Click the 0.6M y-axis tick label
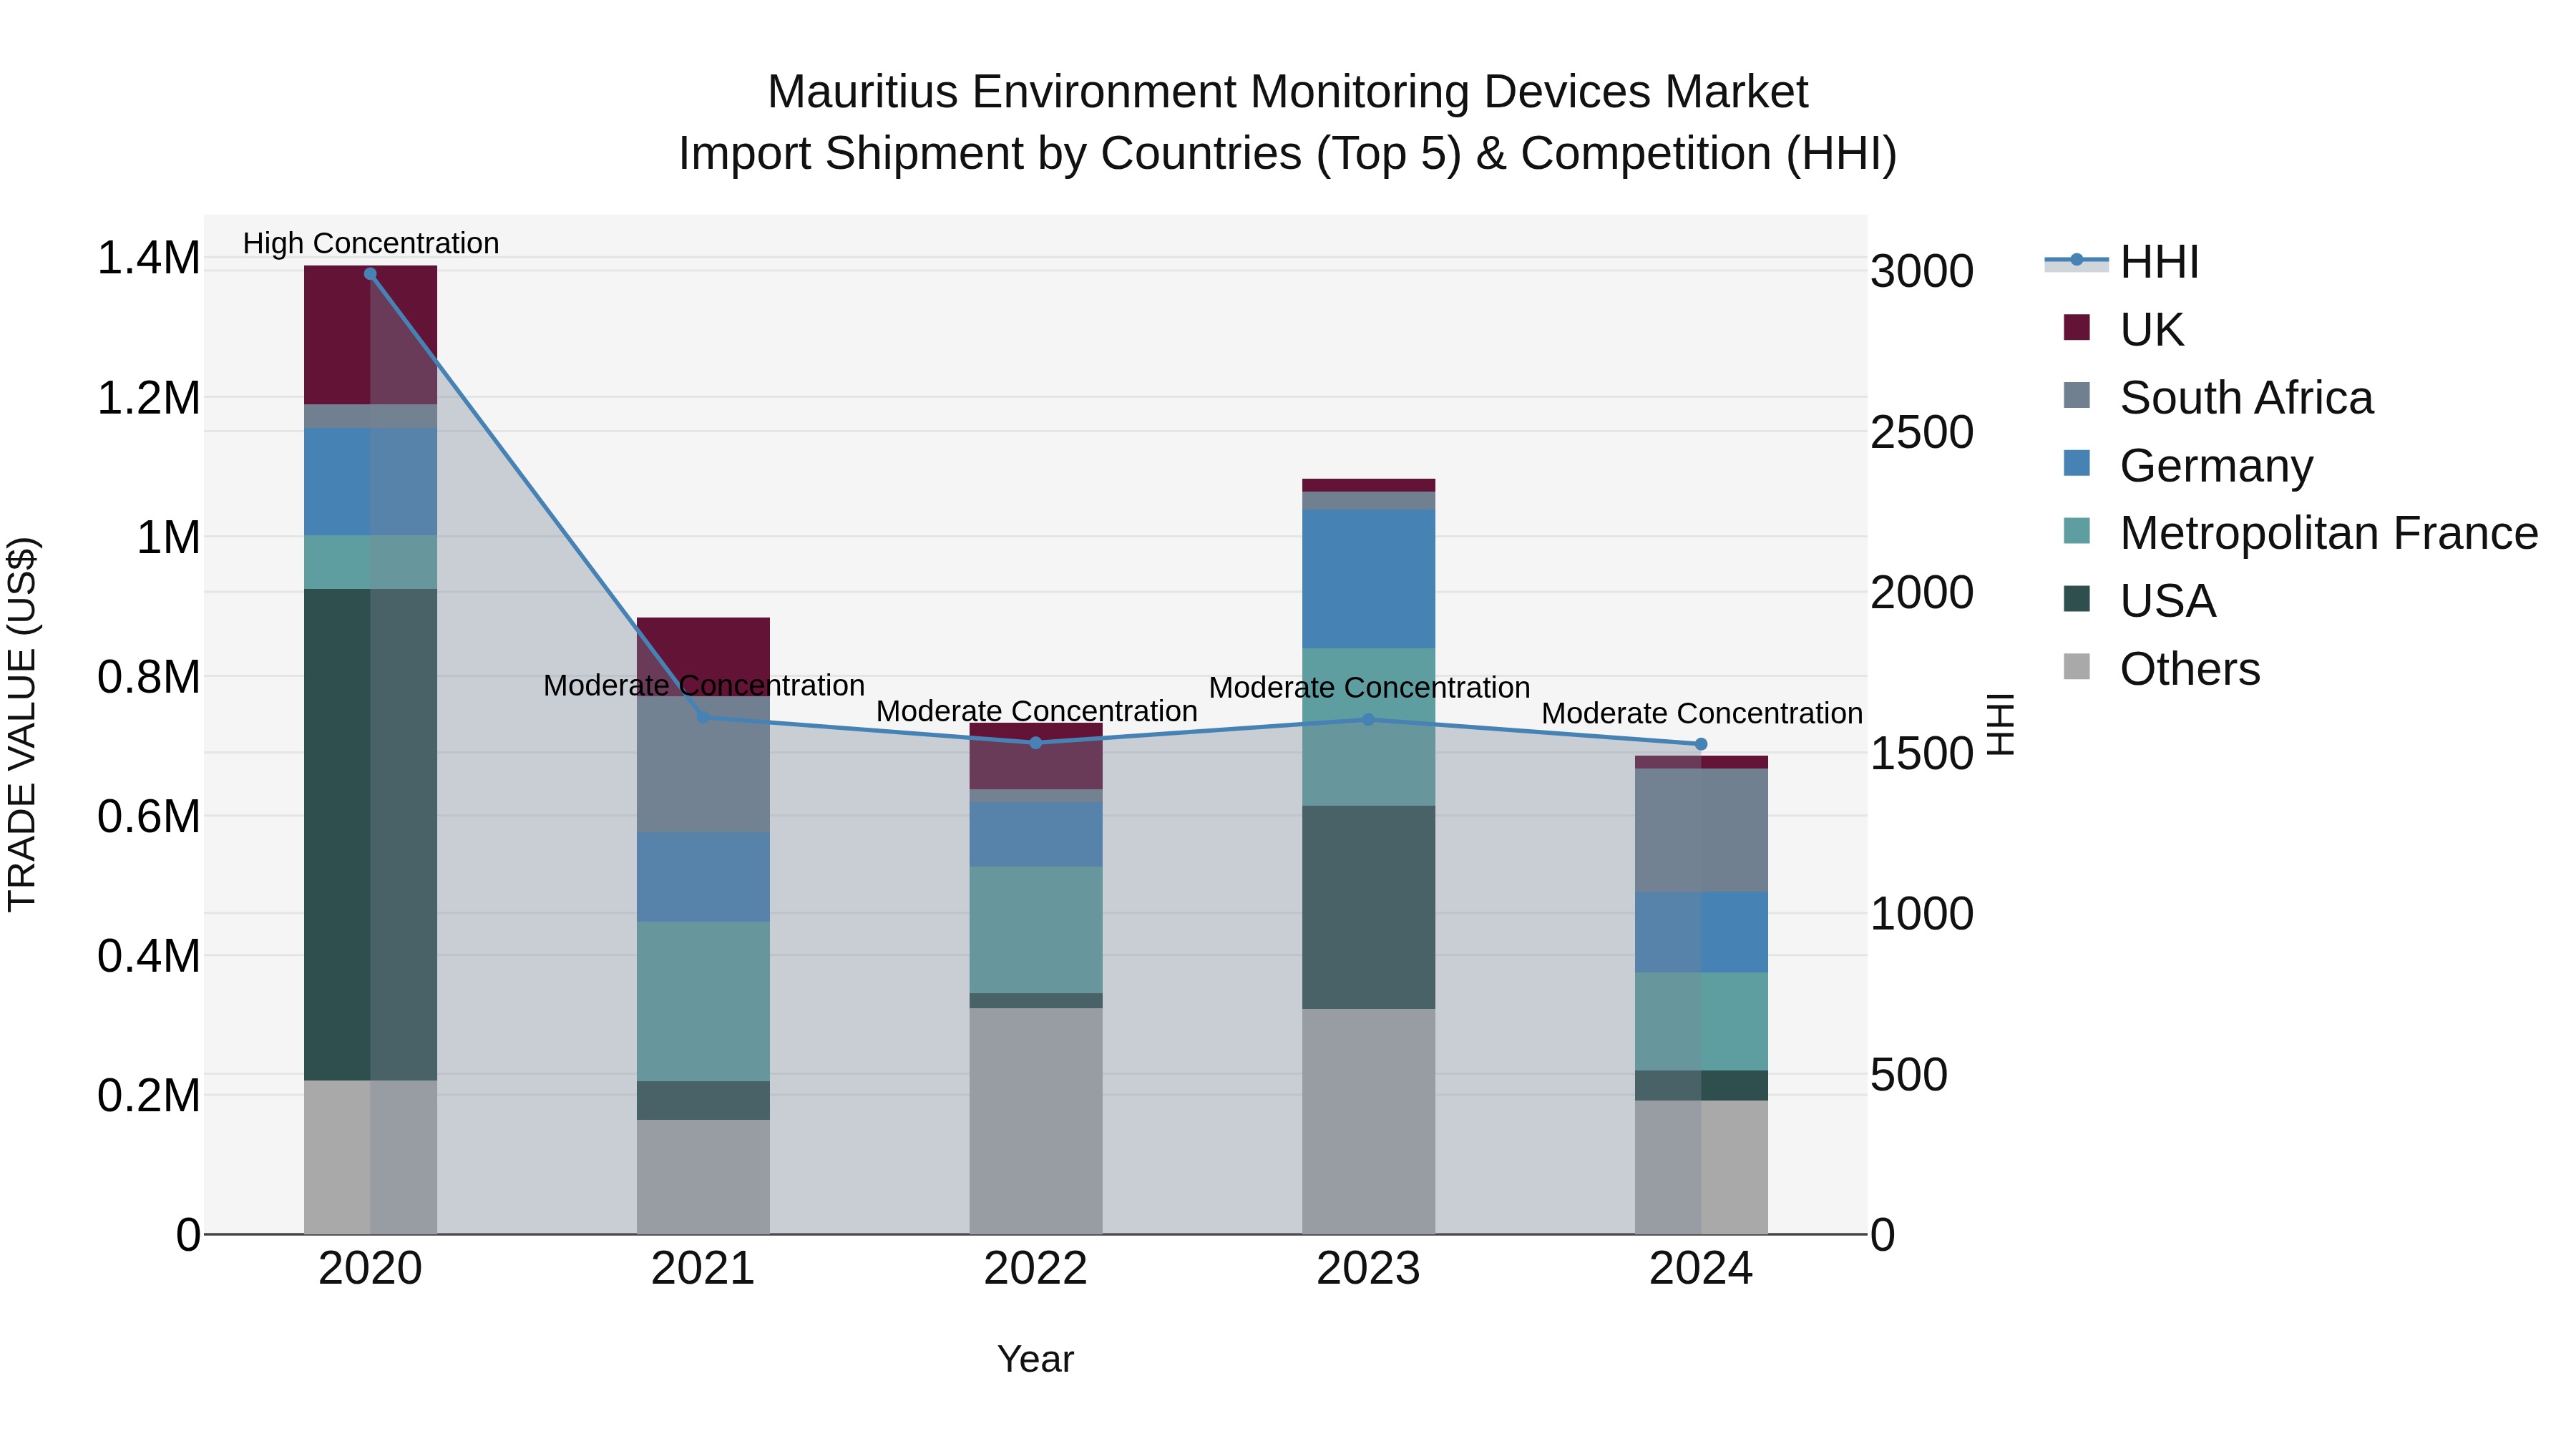 click(x=149, y=817)
